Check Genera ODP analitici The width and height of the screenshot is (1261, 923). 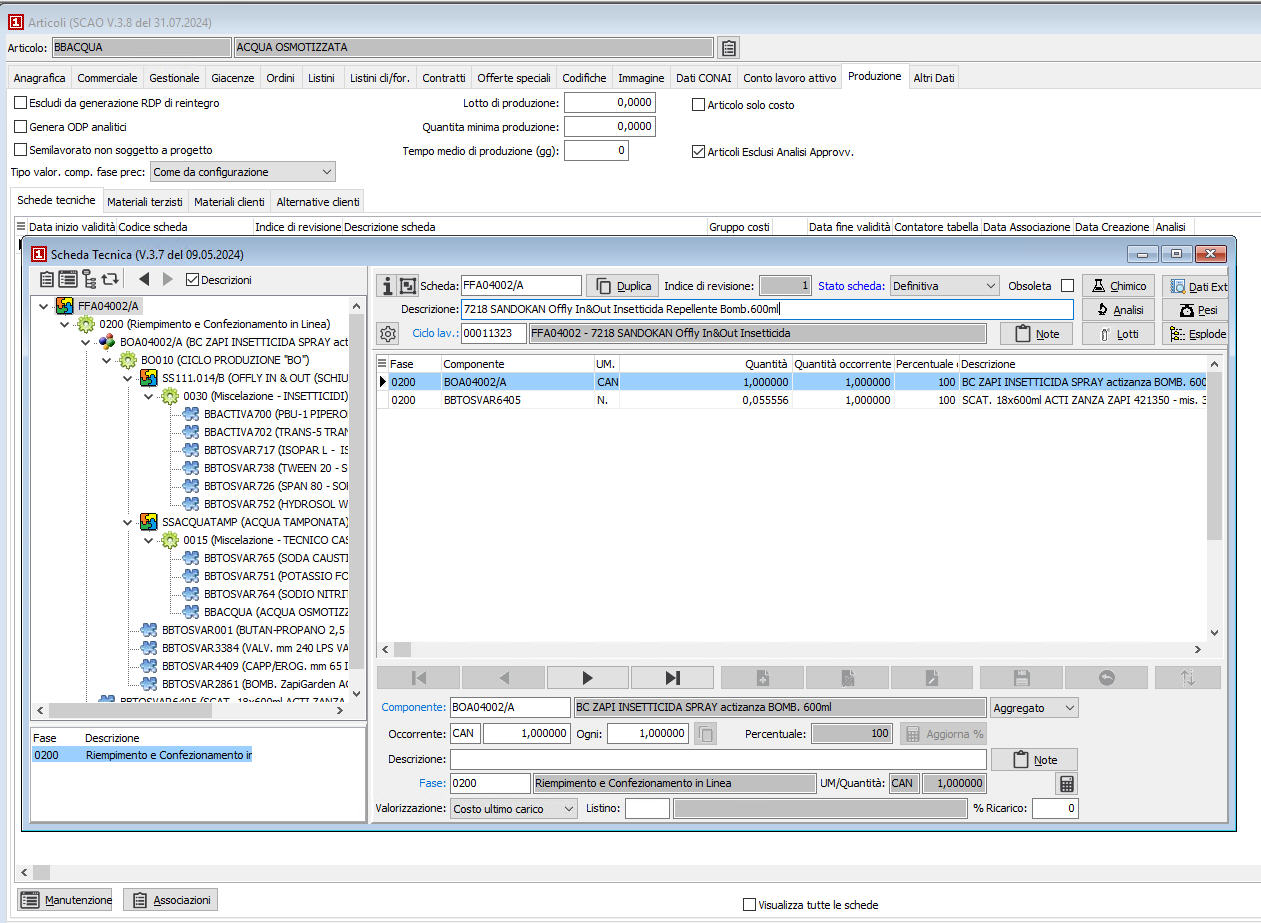point(21,127)
